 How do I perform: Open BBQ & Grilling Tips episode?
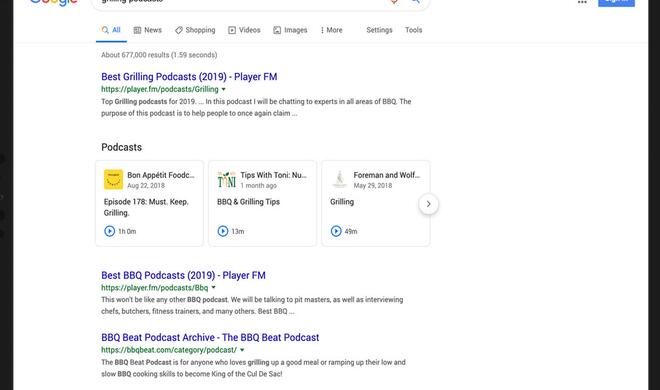(x=248, y=202)
